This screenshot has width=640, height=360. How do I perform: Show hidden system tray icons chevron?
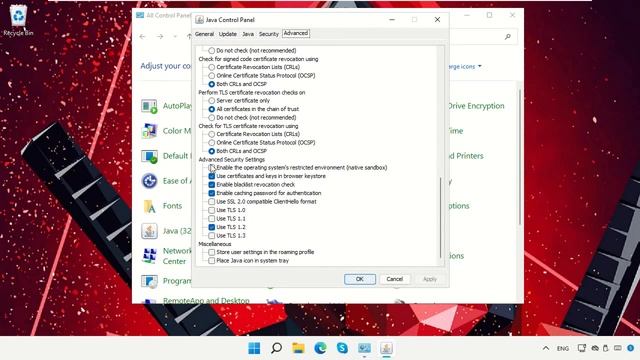[x=546, y=348]
